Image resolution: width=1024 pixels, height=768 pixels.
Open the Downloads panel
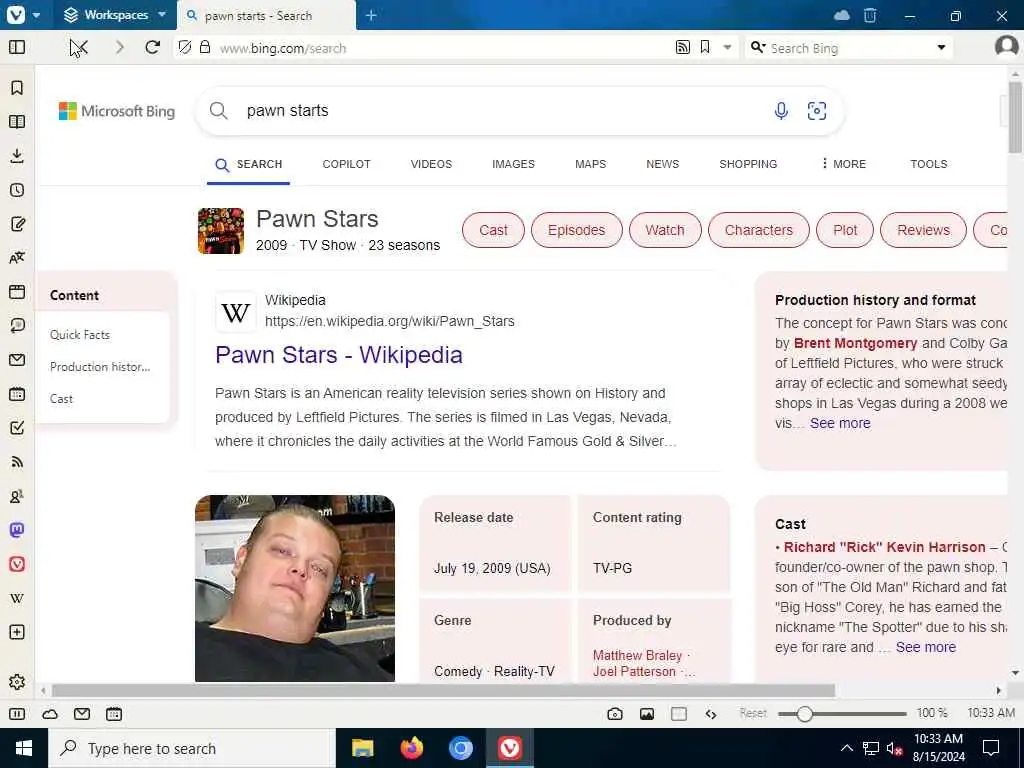coord(17,155)
